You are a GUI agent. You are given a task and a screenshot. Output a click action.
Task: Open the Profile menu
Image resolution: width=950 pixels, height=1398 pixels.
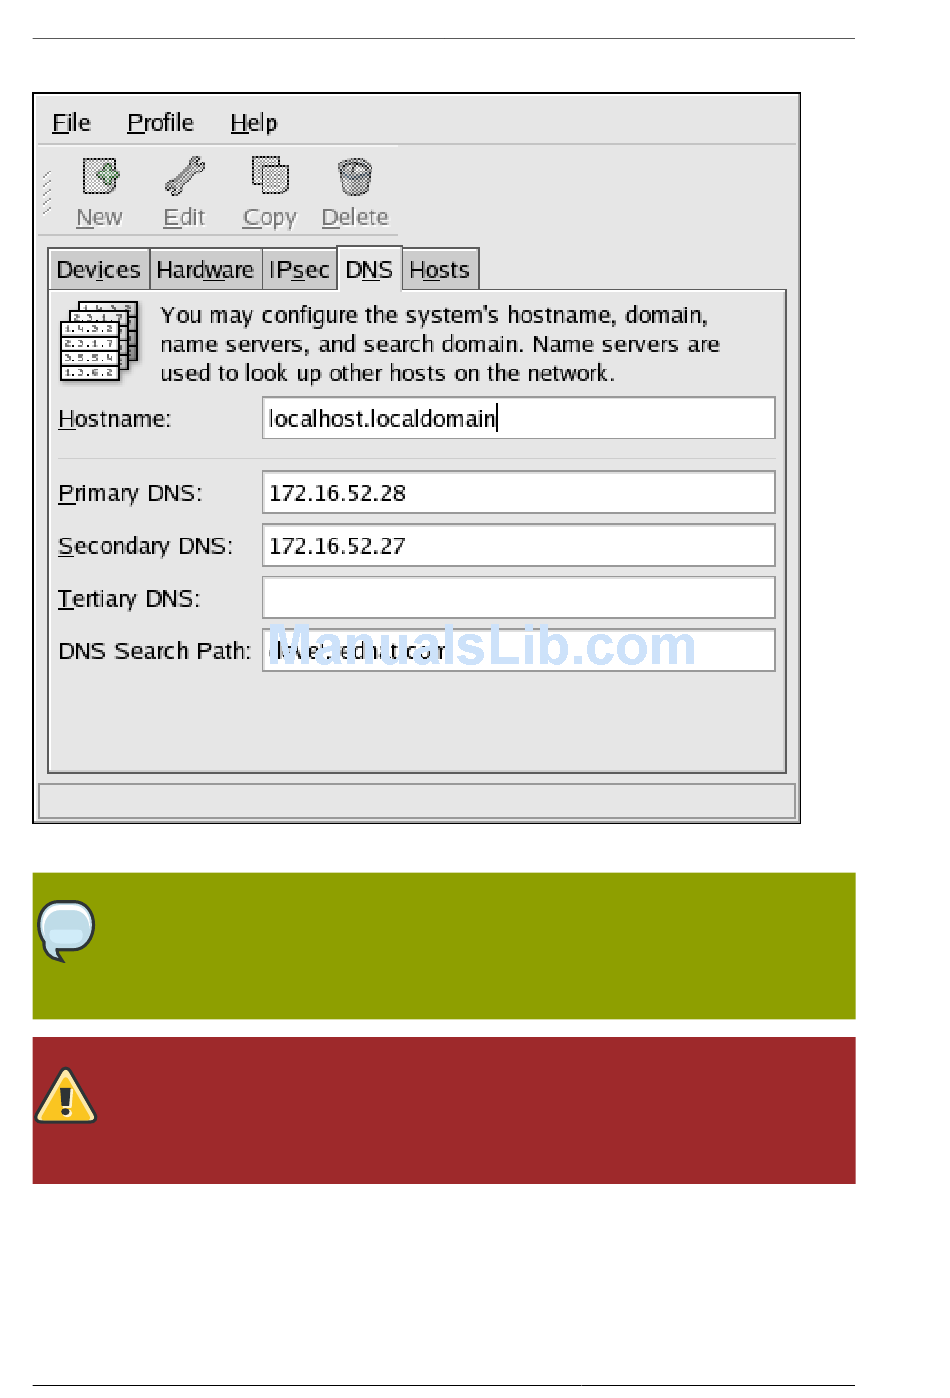[x=160, y=123]
